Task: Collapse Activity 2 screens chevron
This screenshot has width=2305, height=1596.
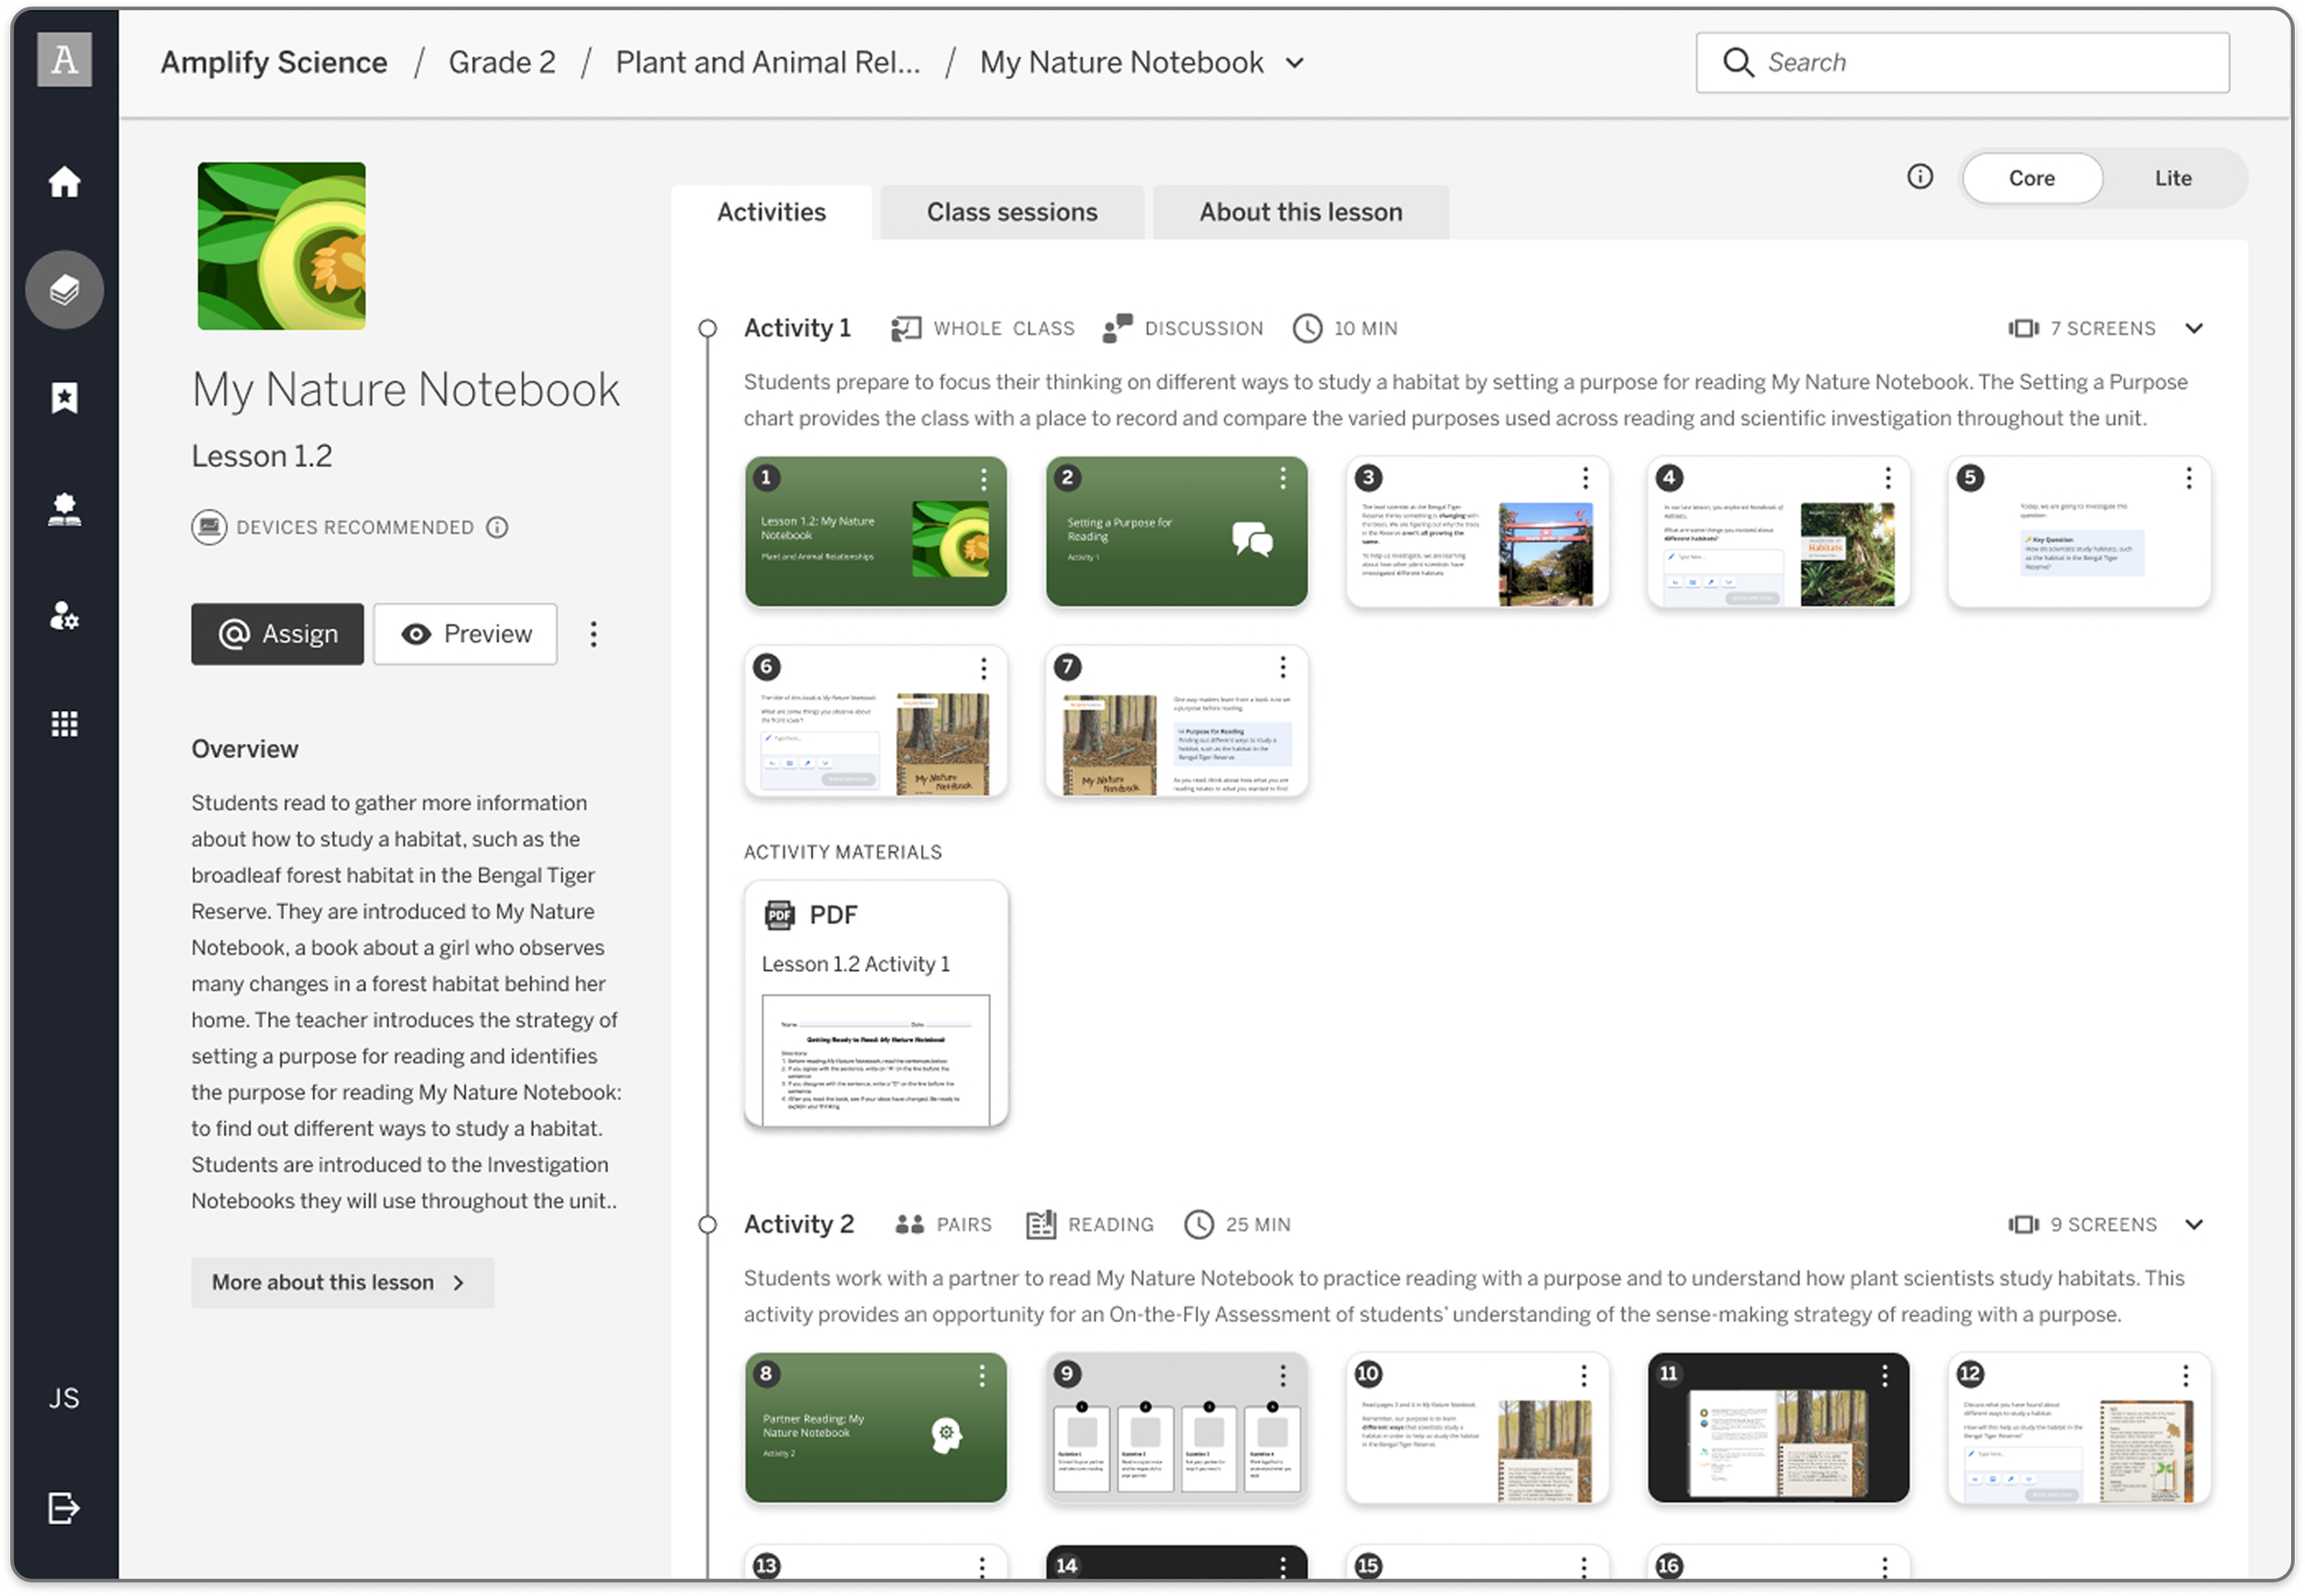Action: click(x=2194, y=1224)
